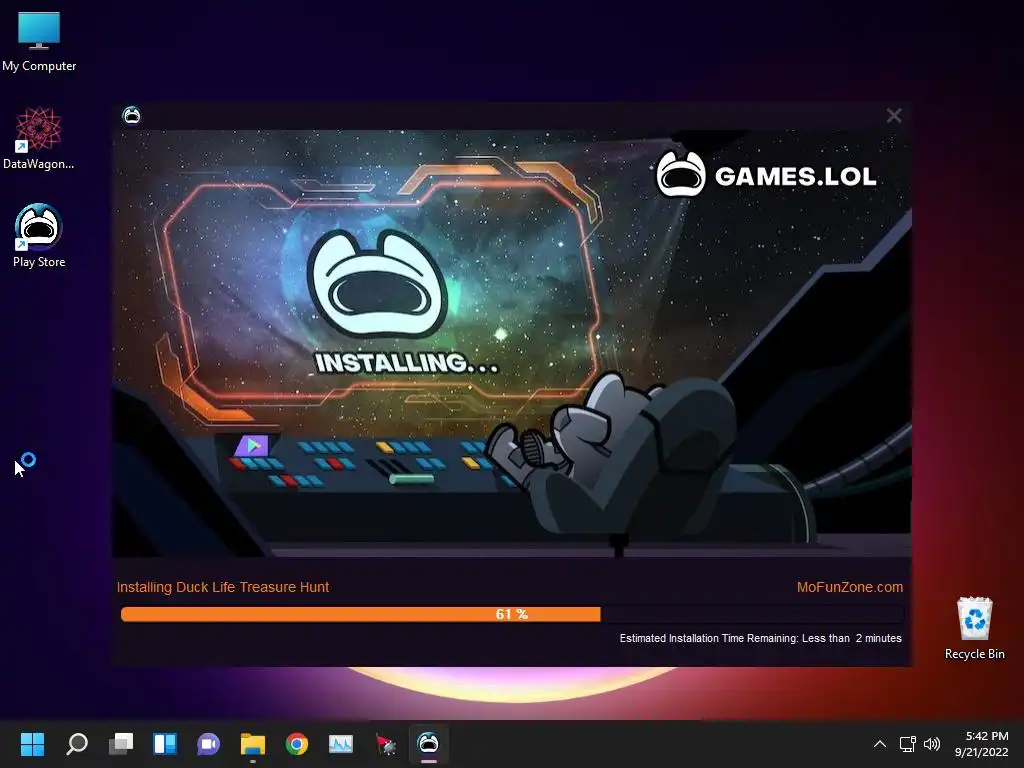Open the Windows Start menu
The width and height of the screenshot is (1024, 768).
32,744
